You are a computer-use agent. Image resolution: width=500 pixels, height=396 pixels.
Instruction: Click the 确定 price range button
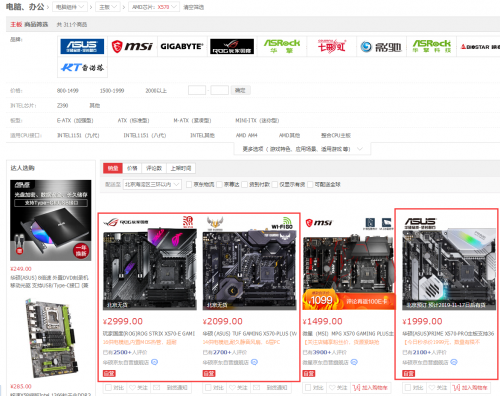pos(240,90)
